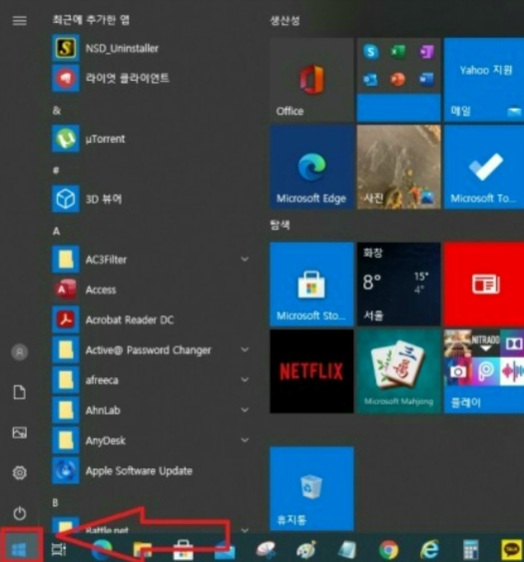
Task: Open Settings gear in Start sidebar
Action: tap(20, 473)
